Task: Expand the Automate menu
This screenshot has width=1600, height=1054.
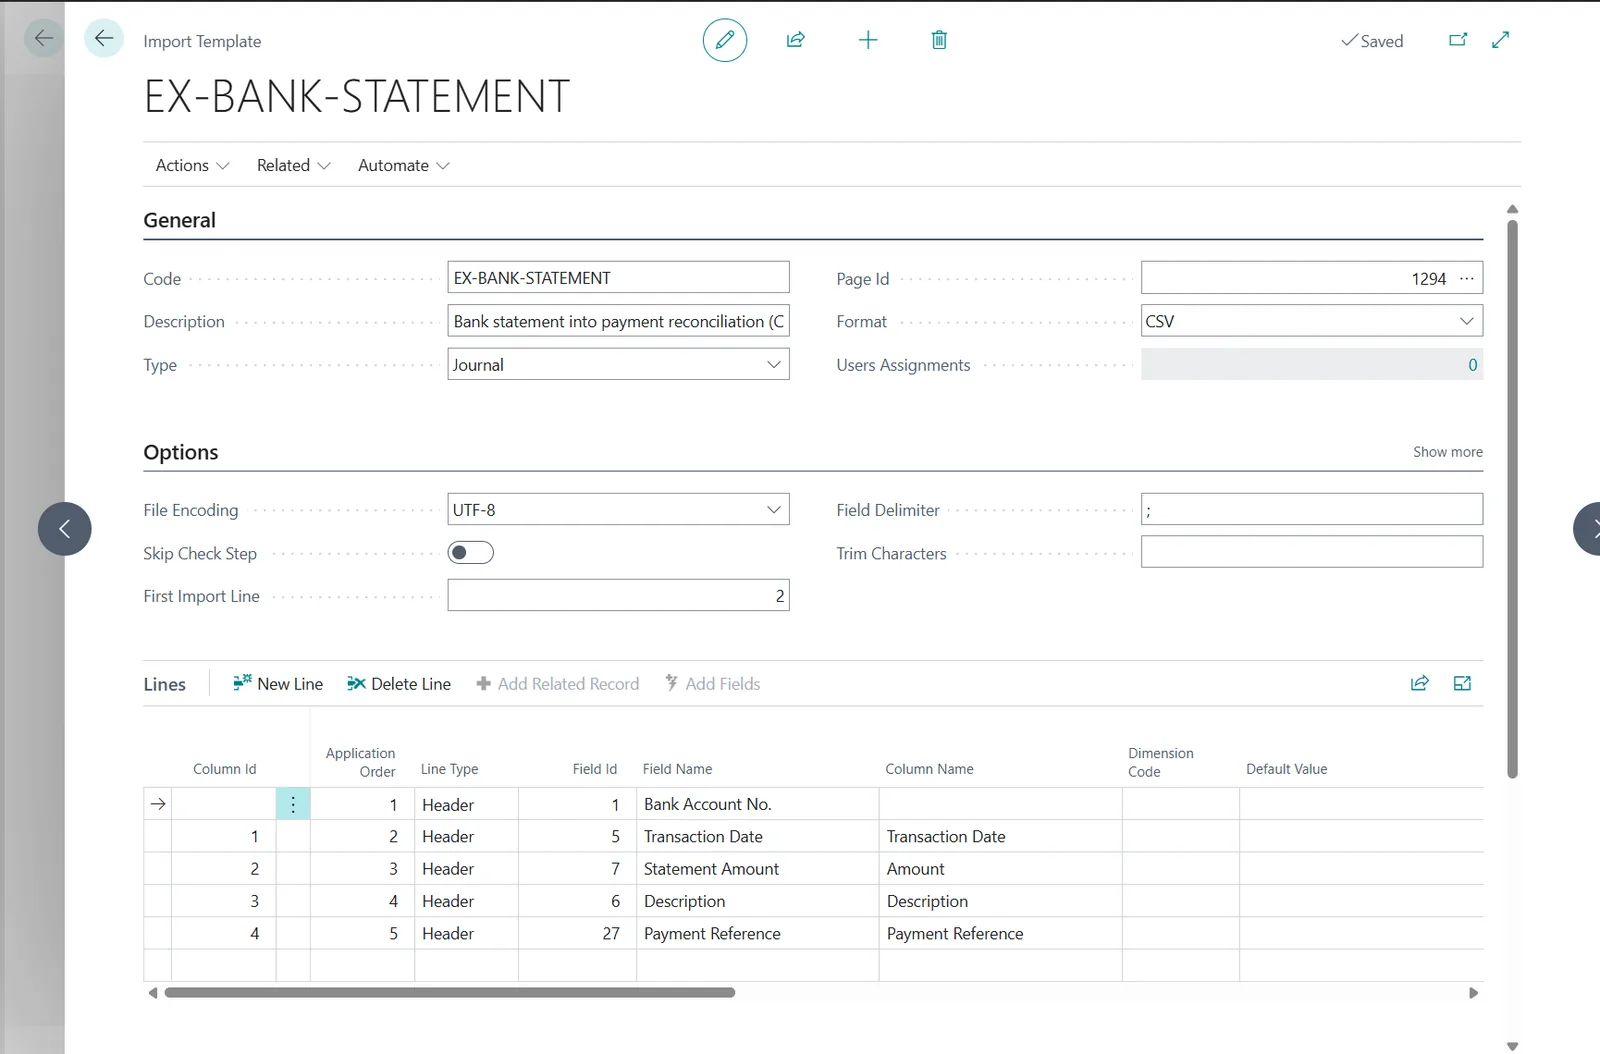Action: pos(404,165)
